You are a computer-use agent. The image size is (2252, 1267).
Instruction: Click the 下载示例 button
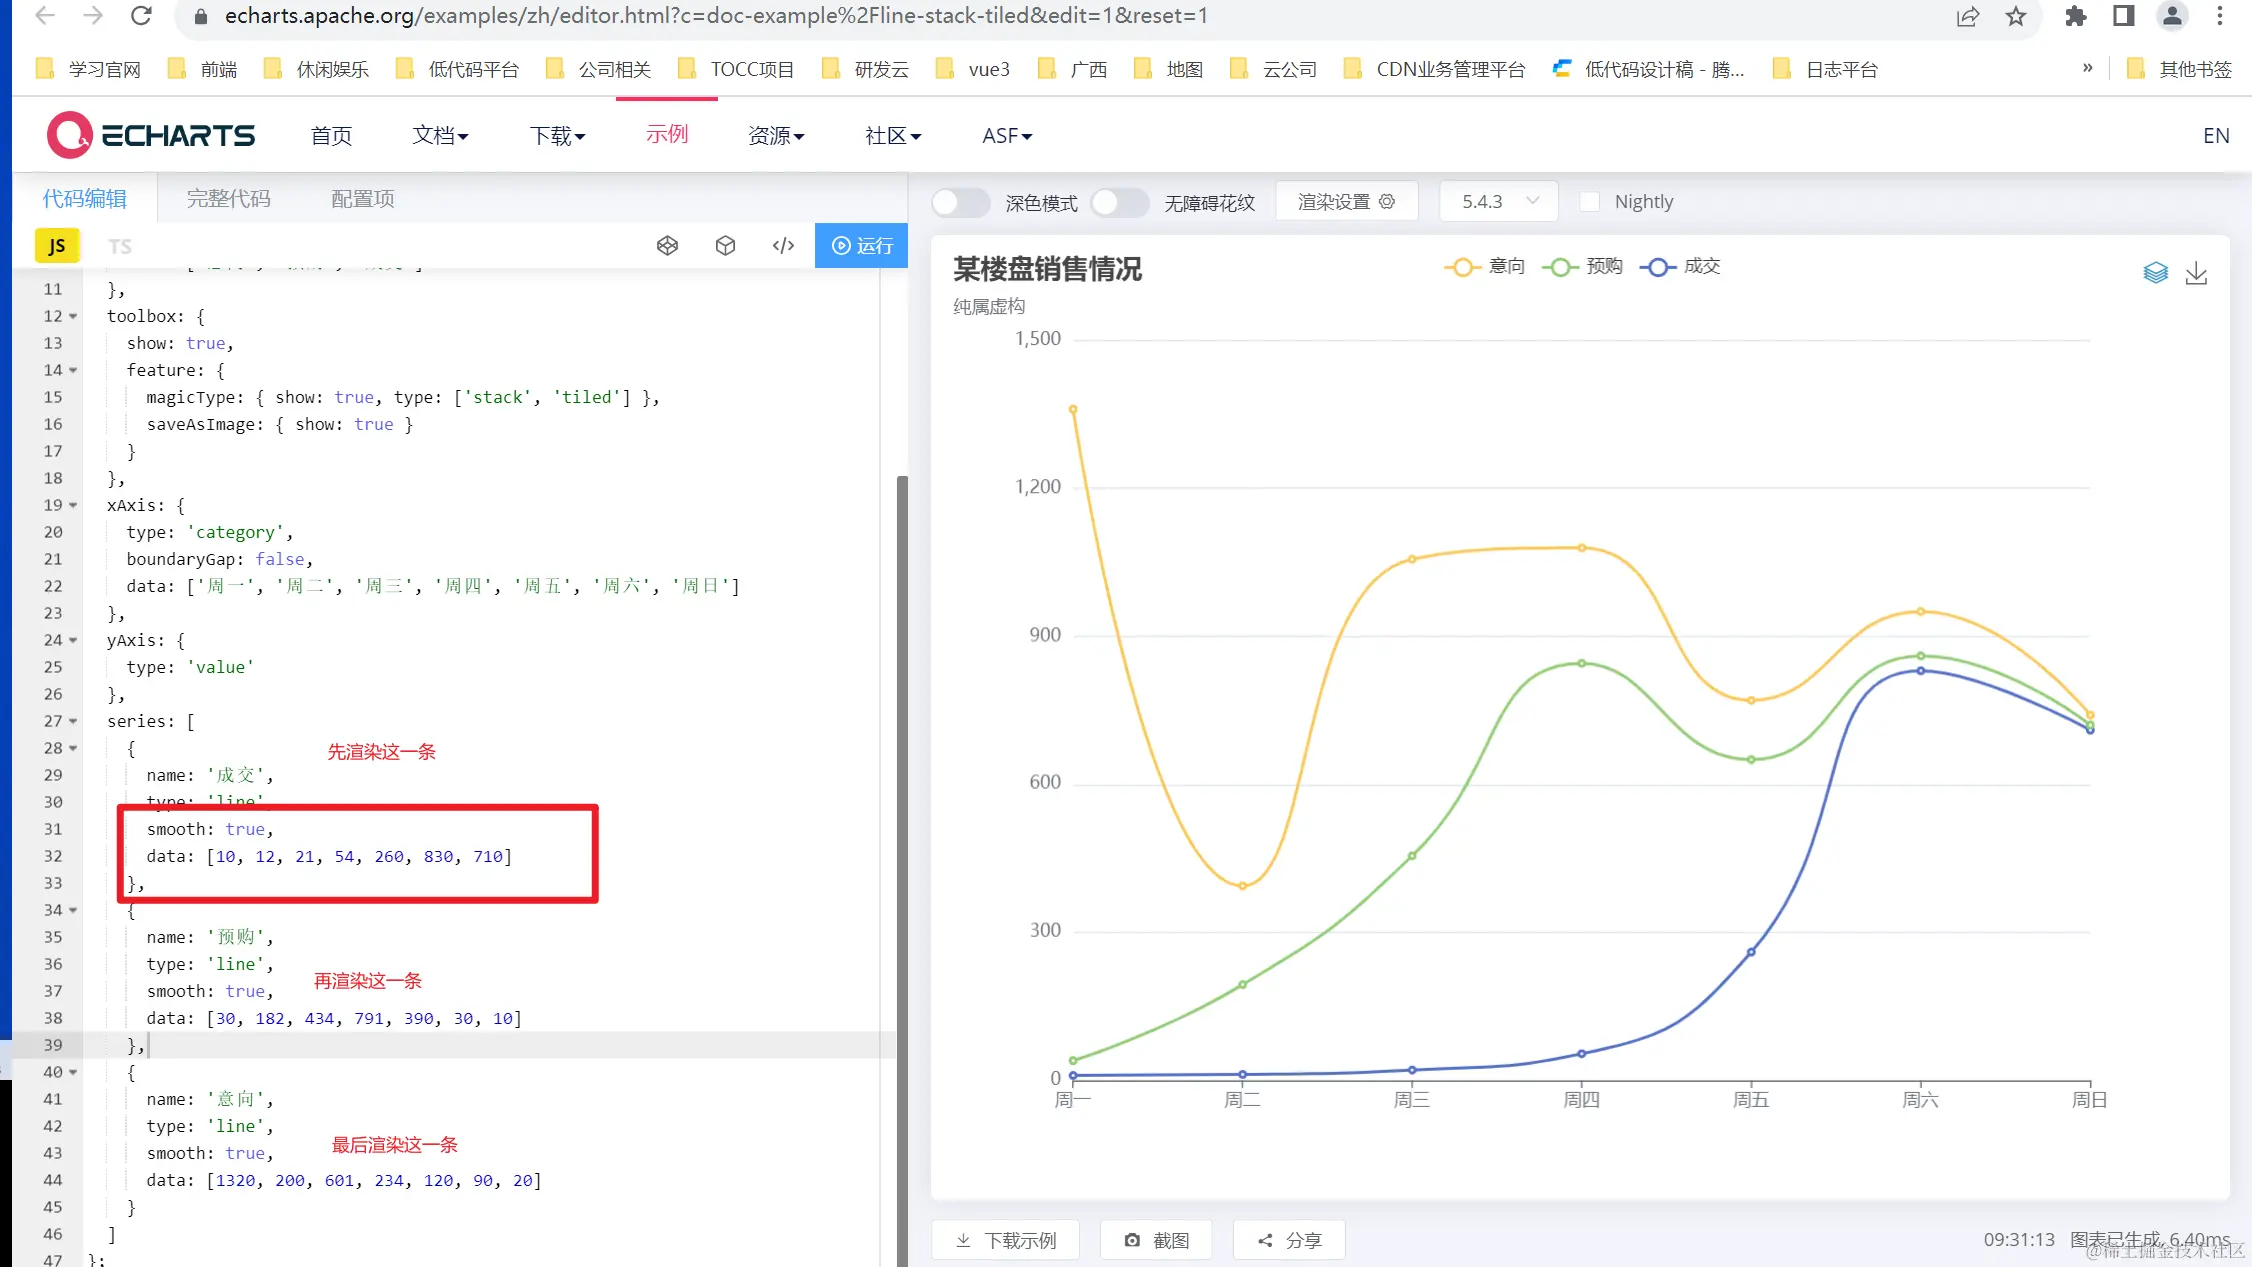click(x=1005, y=1240)
